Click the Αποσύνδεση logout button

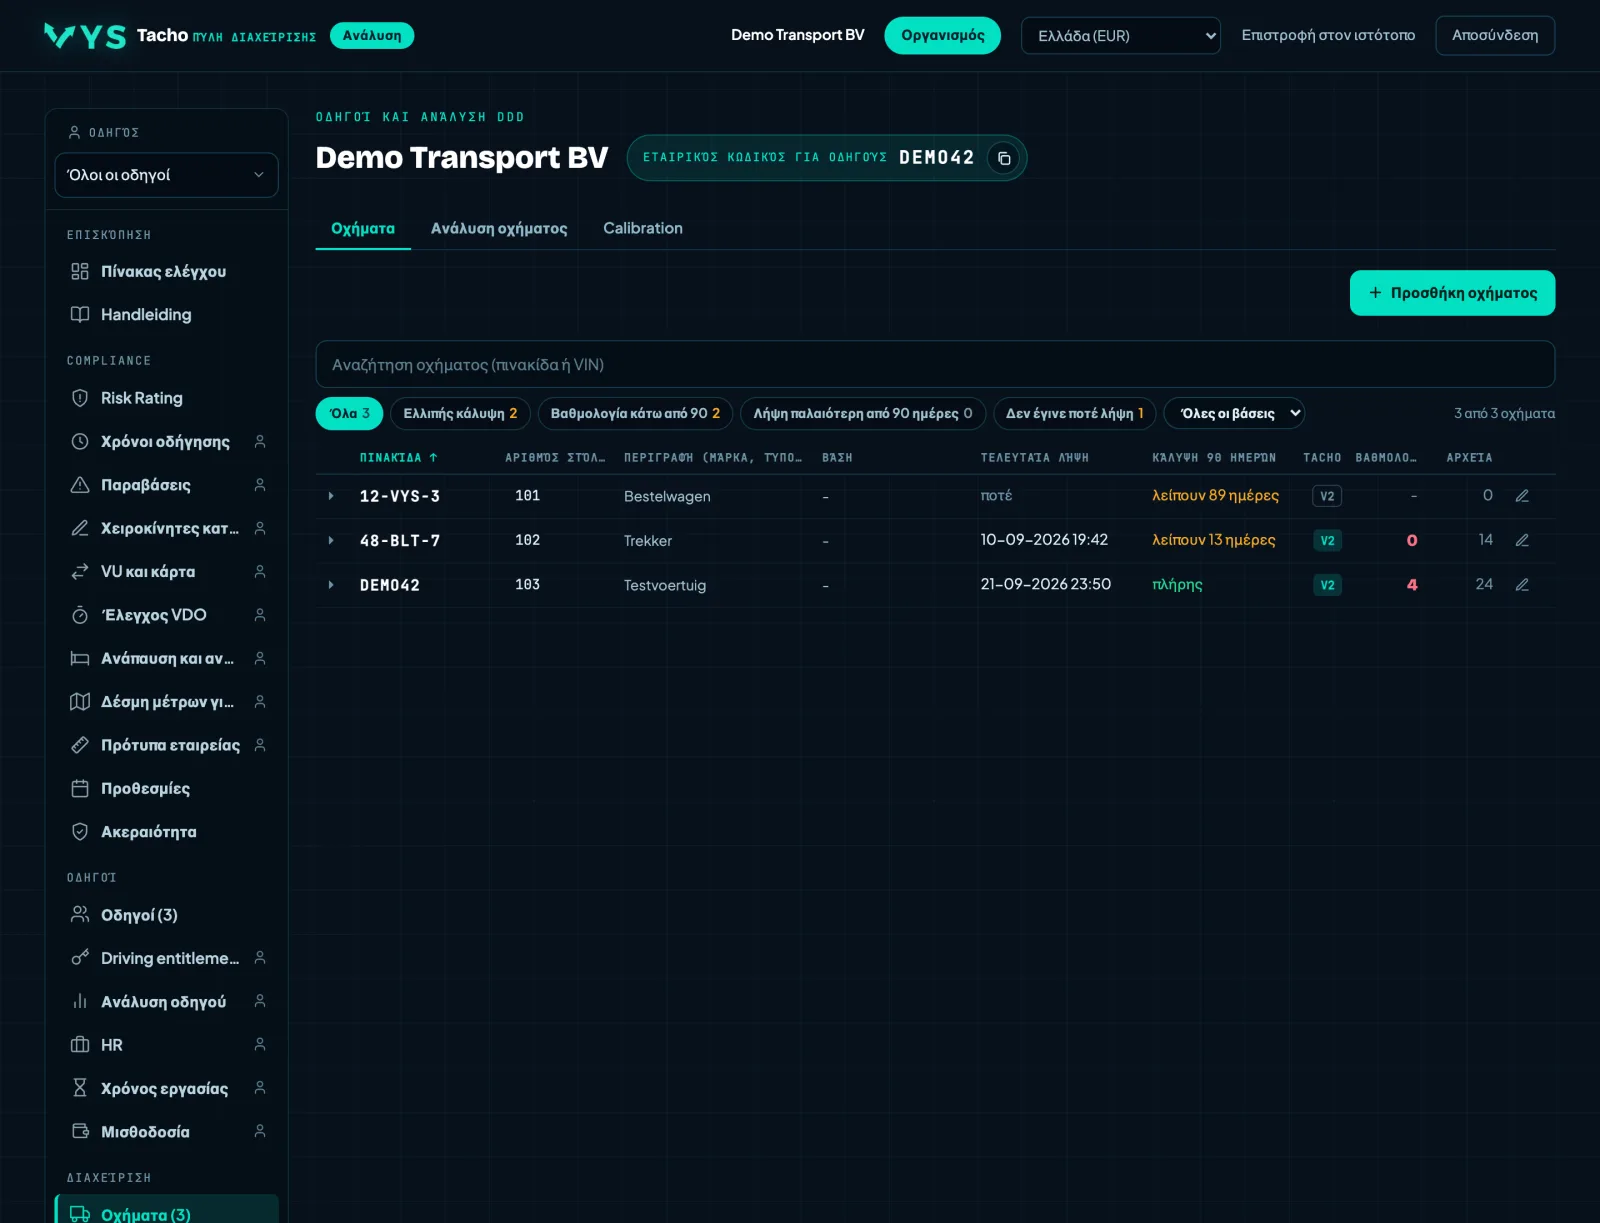1495,35
